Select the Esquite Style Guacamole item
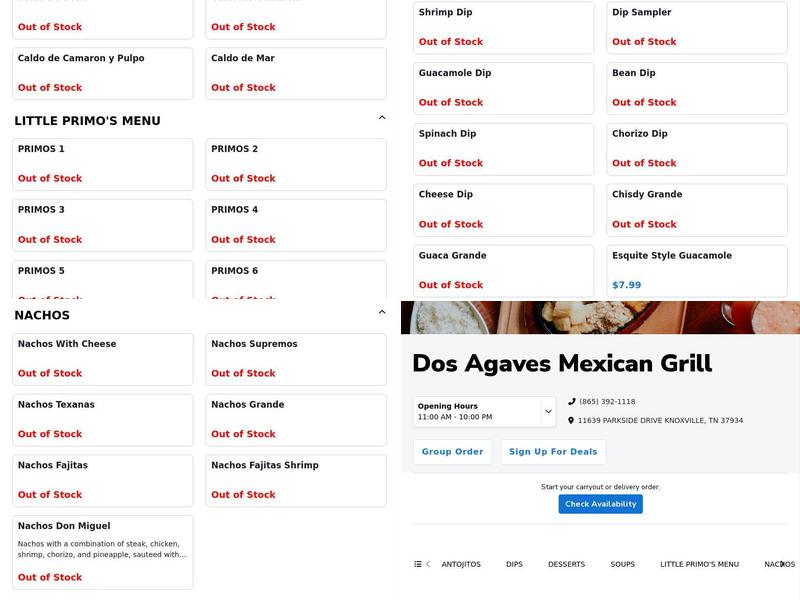Image resolution: width=800 pixels, height=600 pixels. coord(697,271)
